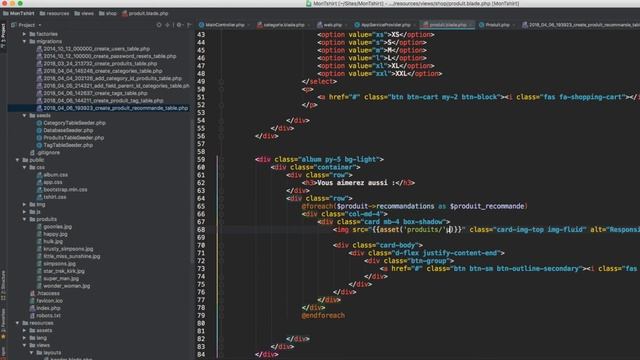
Task: Select create_categories_table.php migration file
Action: (99, 71)
